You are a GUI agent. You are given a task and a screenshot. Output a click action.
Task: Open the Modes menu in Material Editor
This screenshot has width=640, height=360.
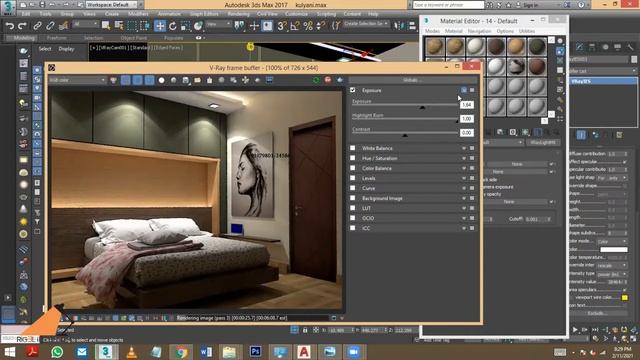432,31
